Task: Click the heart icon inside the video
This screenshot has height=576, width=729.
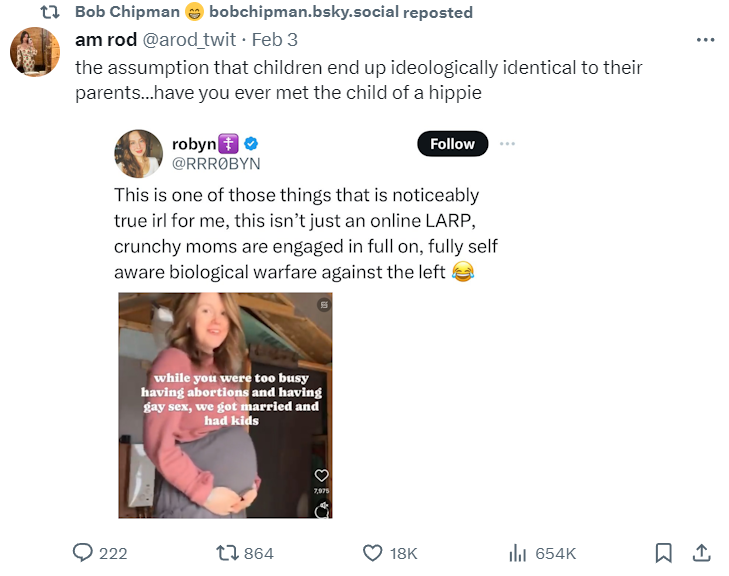Action: coord(322,476)
